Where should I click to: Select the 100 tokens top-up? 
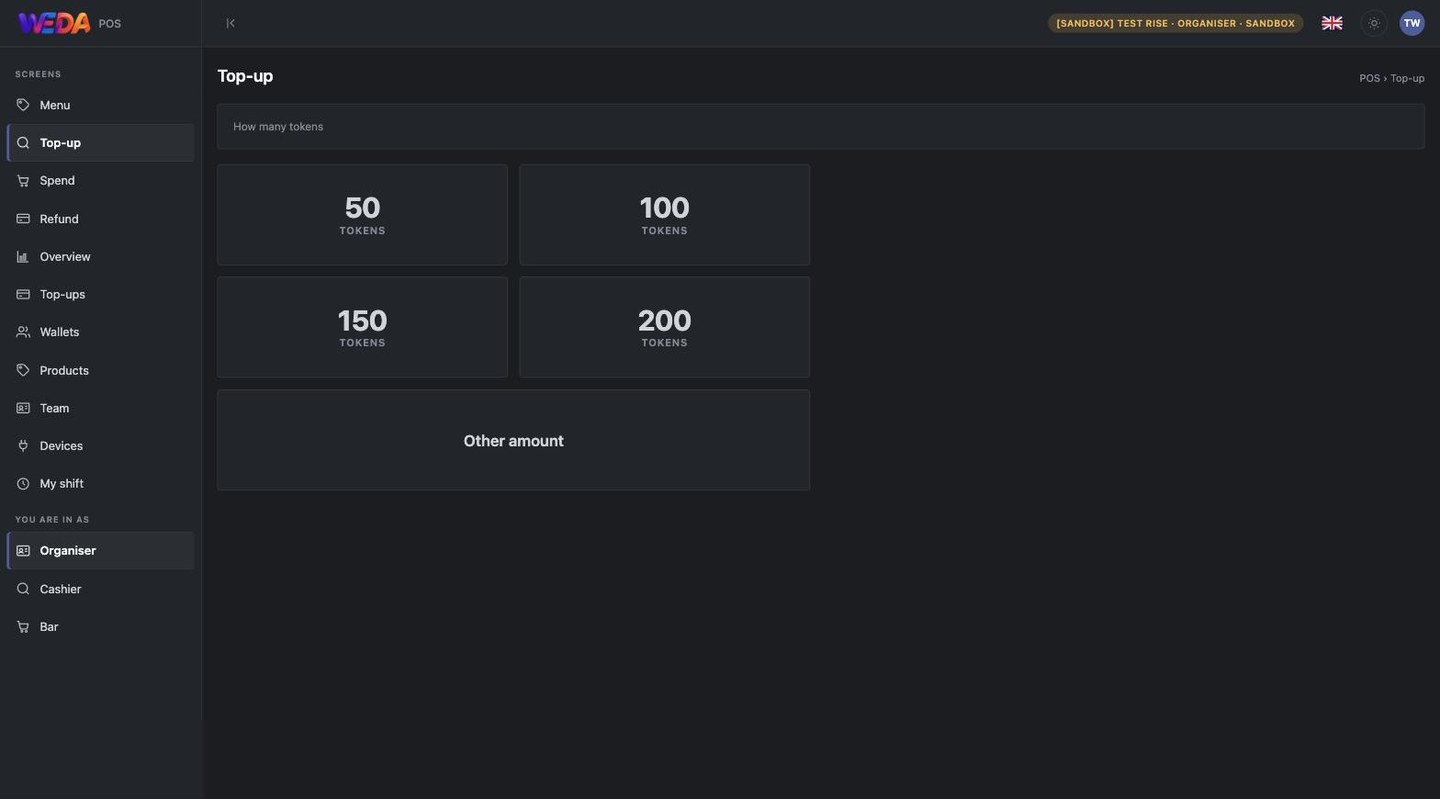tap(665, 215)
